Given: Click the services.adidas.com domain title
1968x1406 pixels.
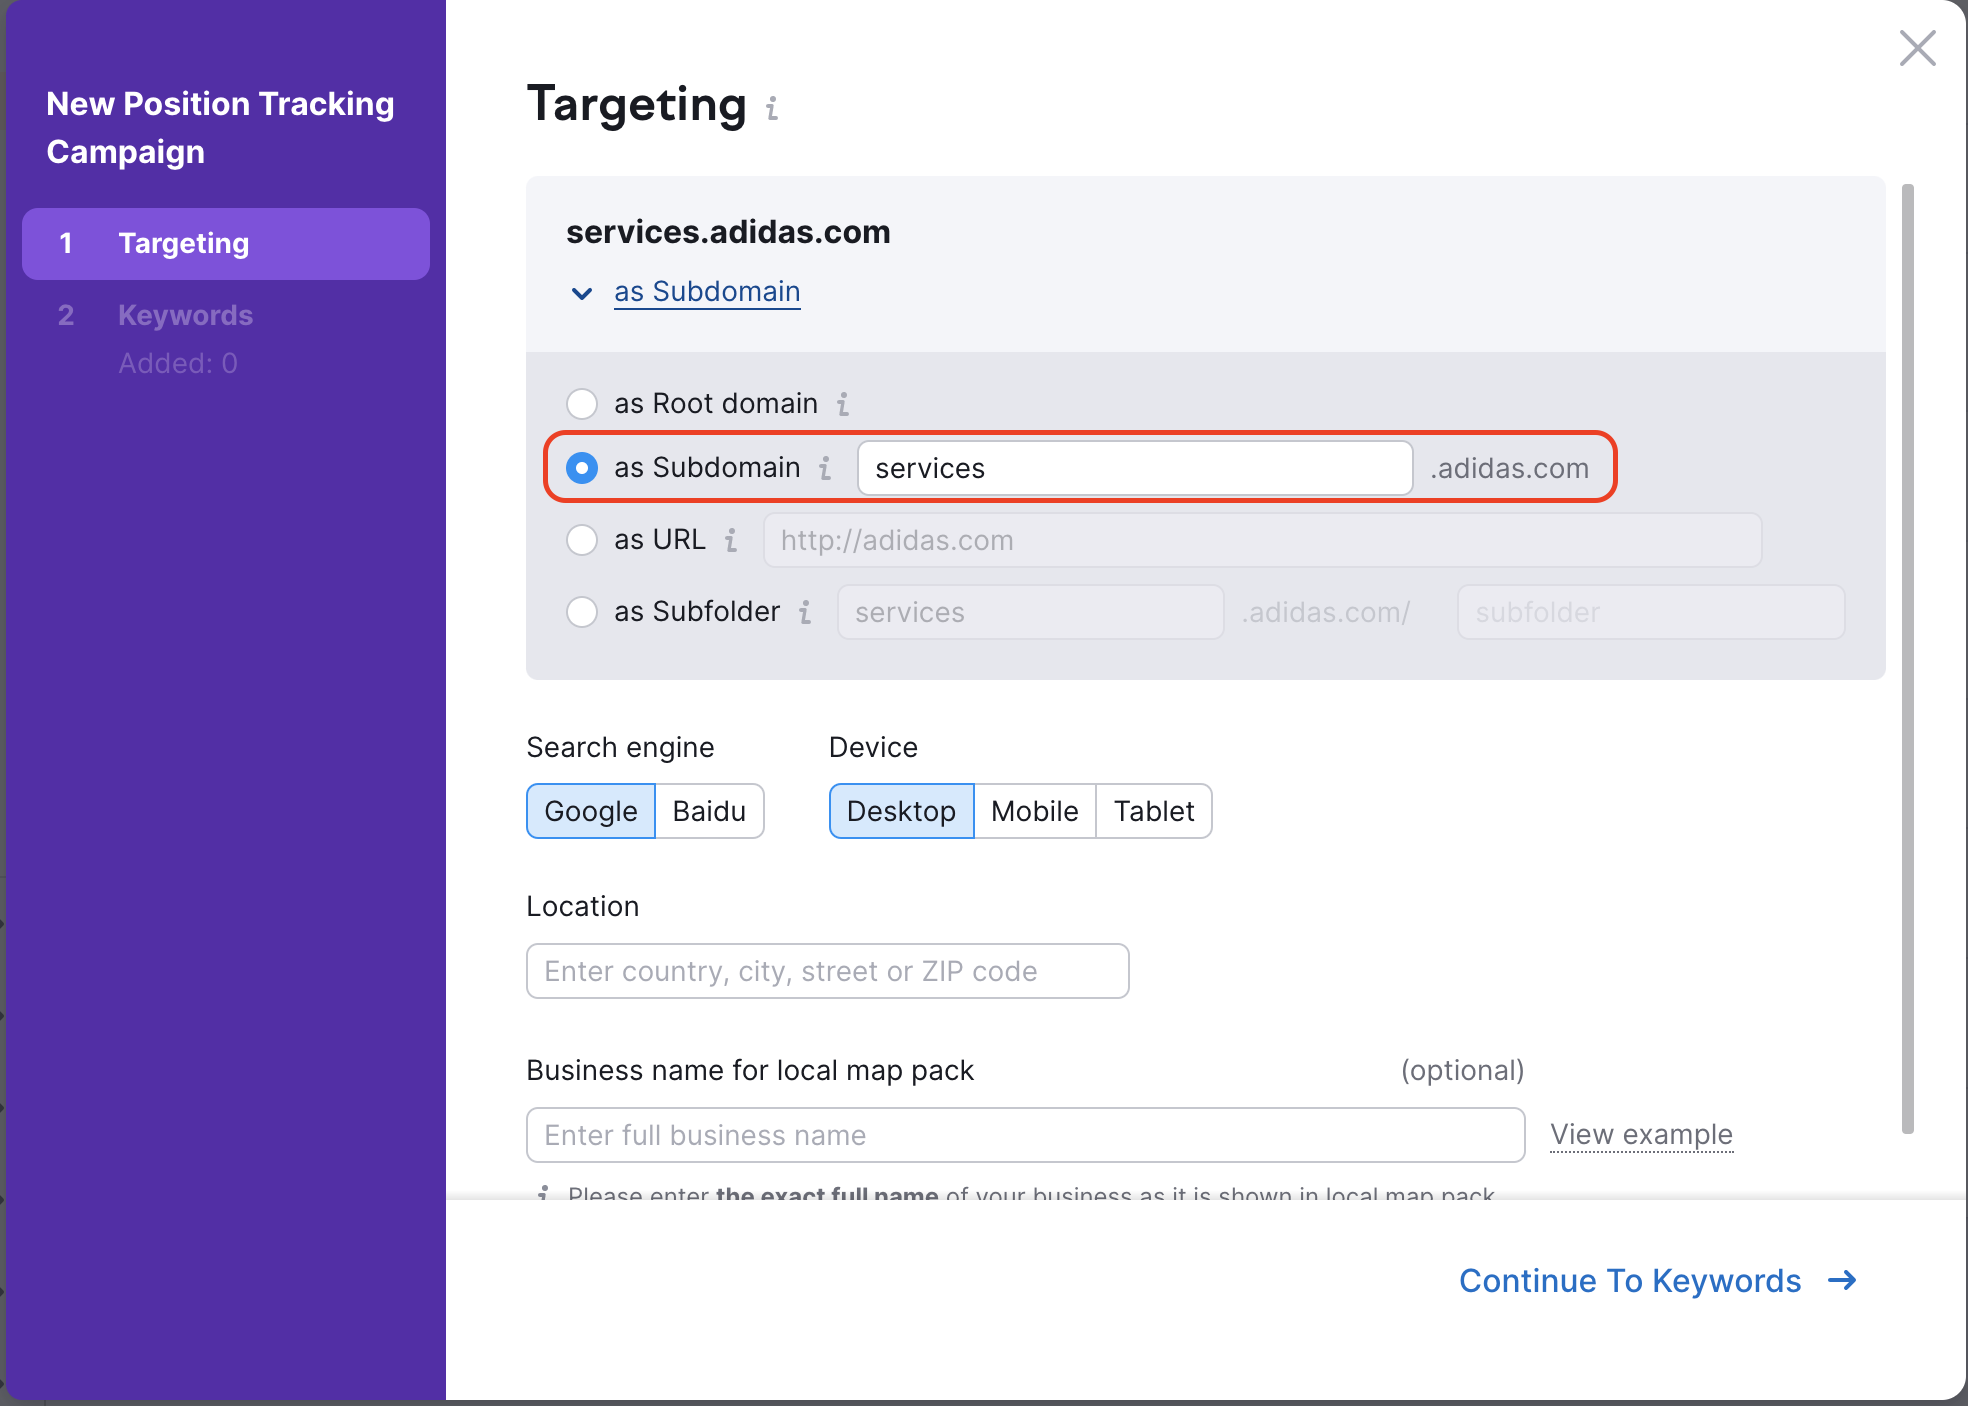Looking at the screenshot, I should (728, 232).
